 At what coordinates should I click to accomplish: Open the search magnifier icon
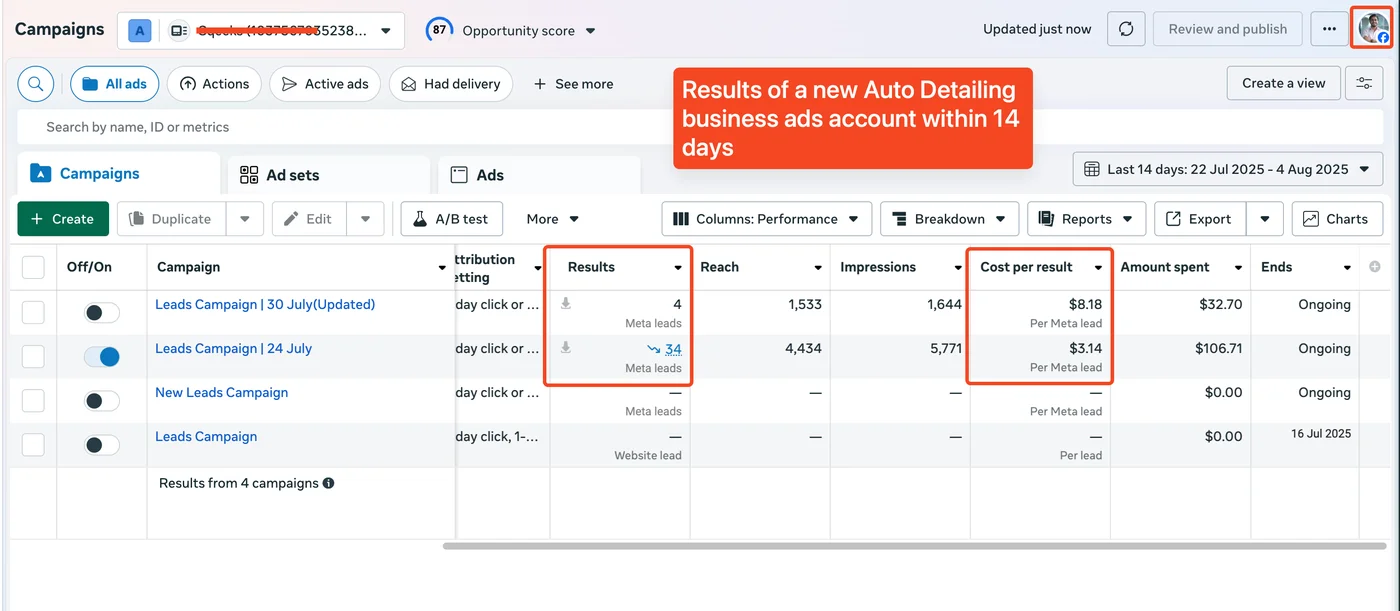pyautogui.click(x=35, y=83)
